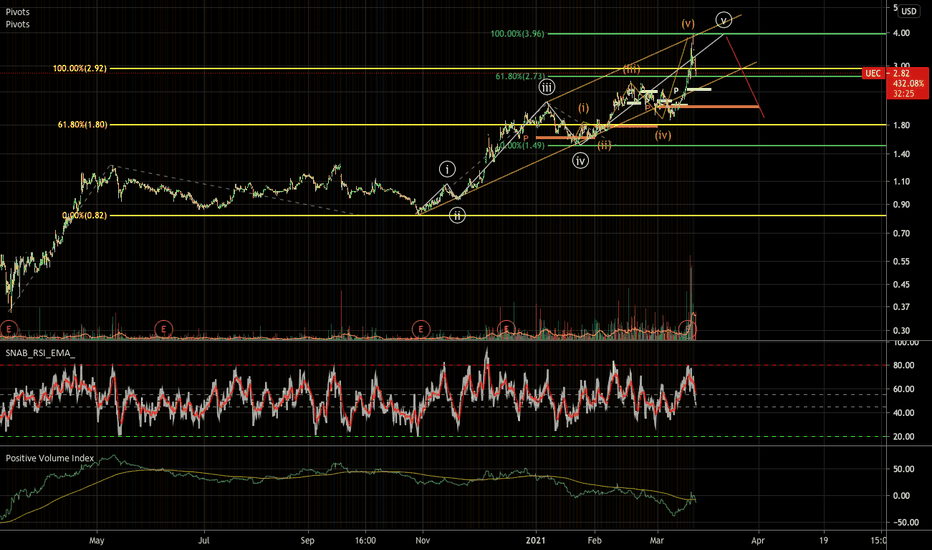
Task: Click green Fib label 100.00%(3.96)
Action: (x=517, y=34)
